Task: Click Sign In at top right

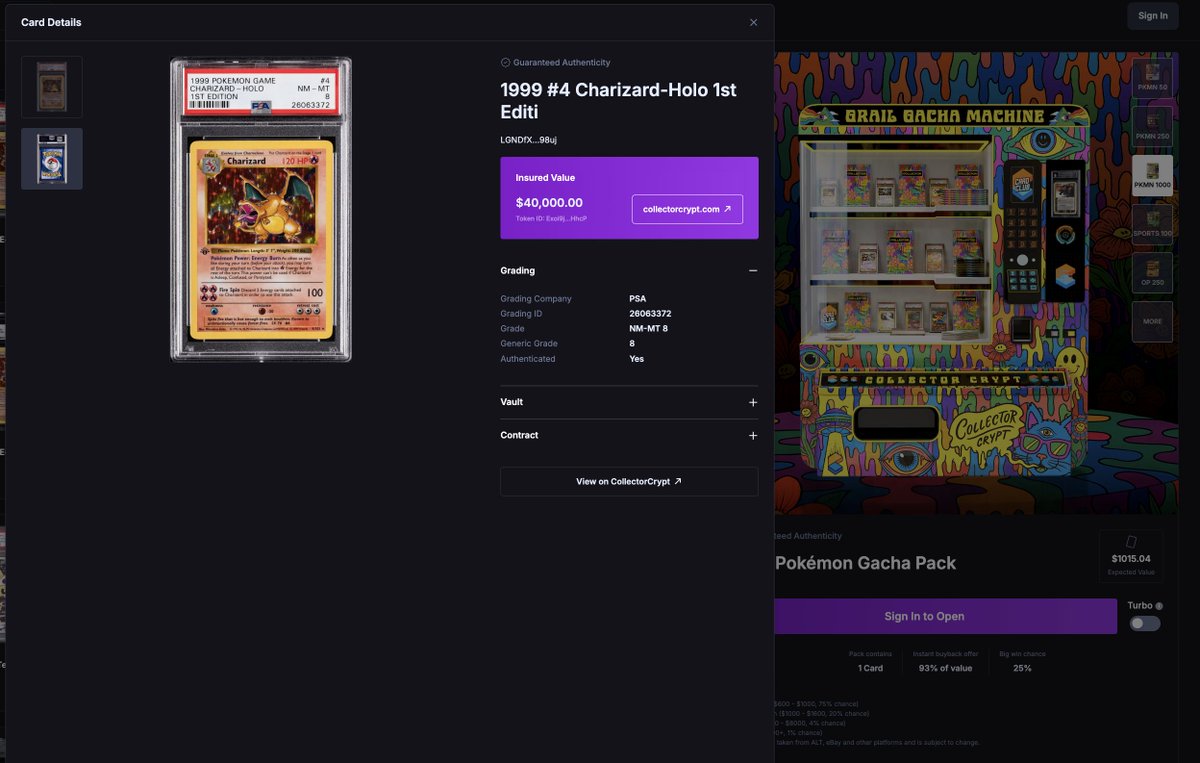Action: point(1152,16)
